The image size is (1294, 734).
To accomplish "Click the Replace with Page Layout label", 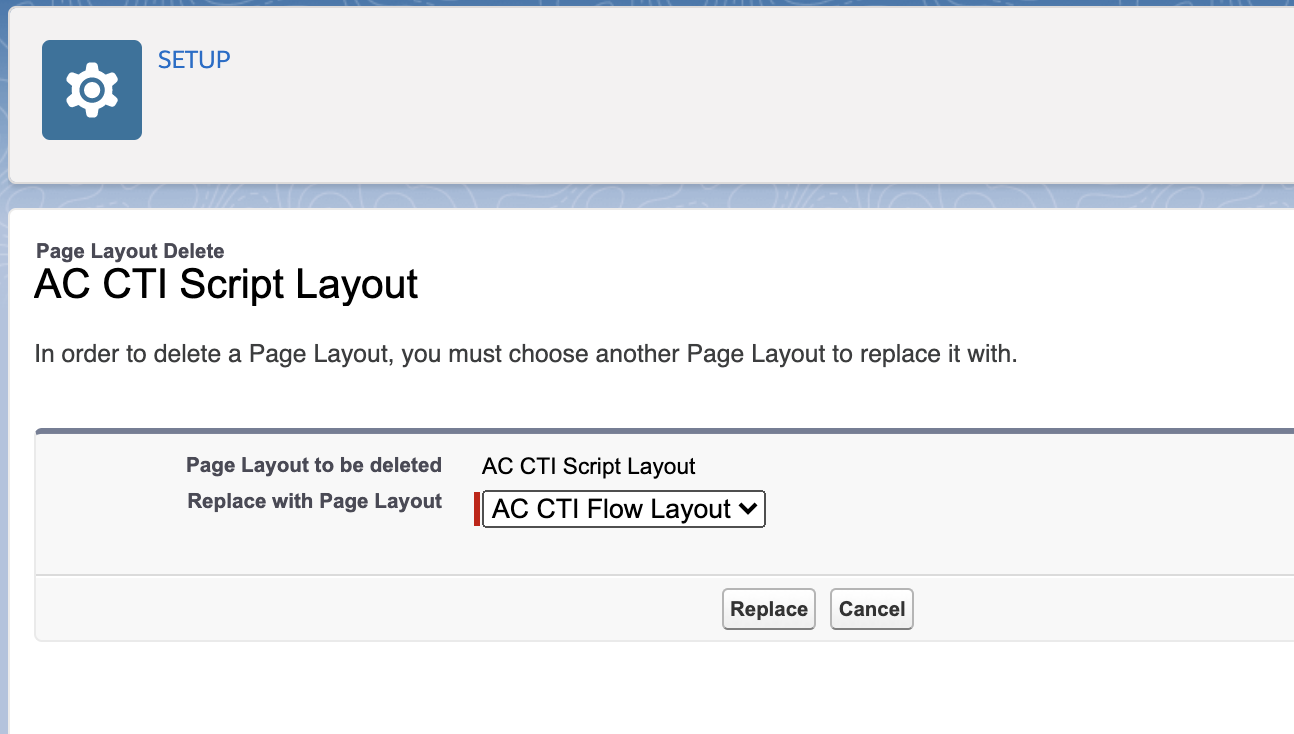I will [x=314, y=501].
